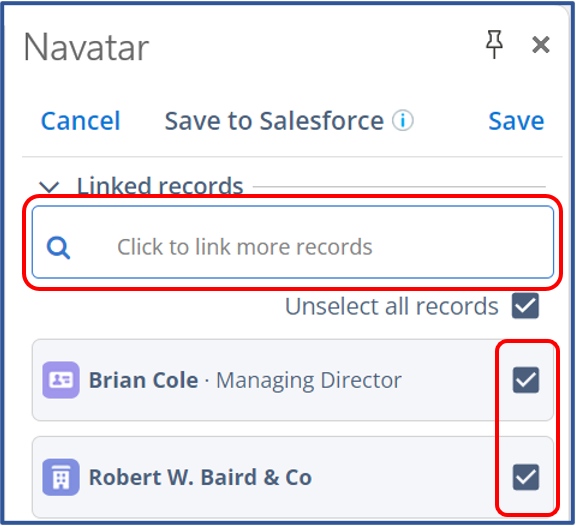Uncheck the Robert W. Baird & Co checkbox
Screen dimensions: 576x526
click(x=526, y=477)
